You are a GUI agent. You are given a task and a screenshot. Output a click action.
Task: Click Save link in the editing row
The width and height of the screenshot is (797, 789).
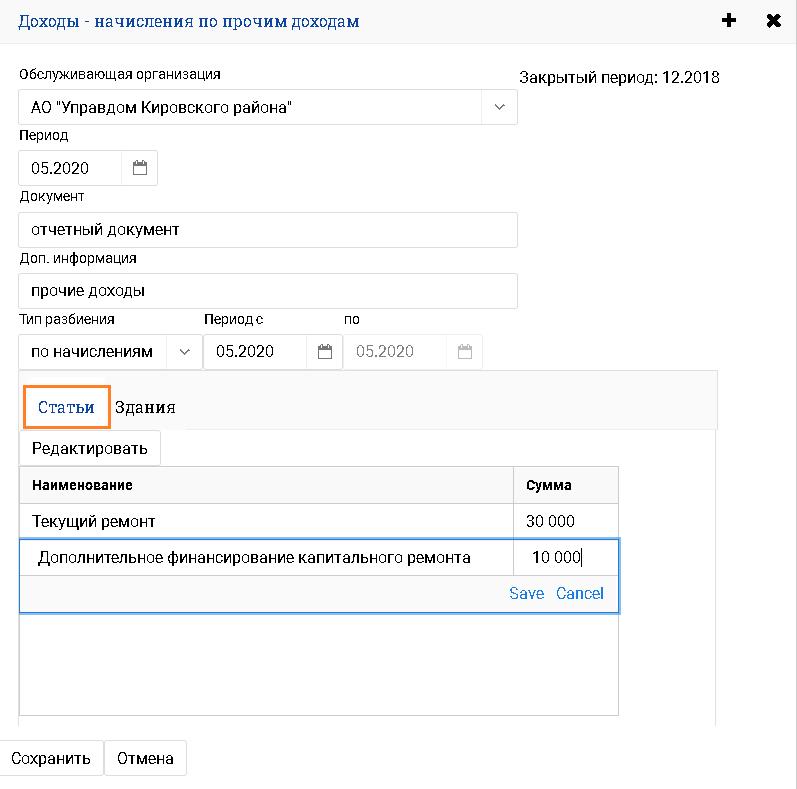[x=526, y=593]
